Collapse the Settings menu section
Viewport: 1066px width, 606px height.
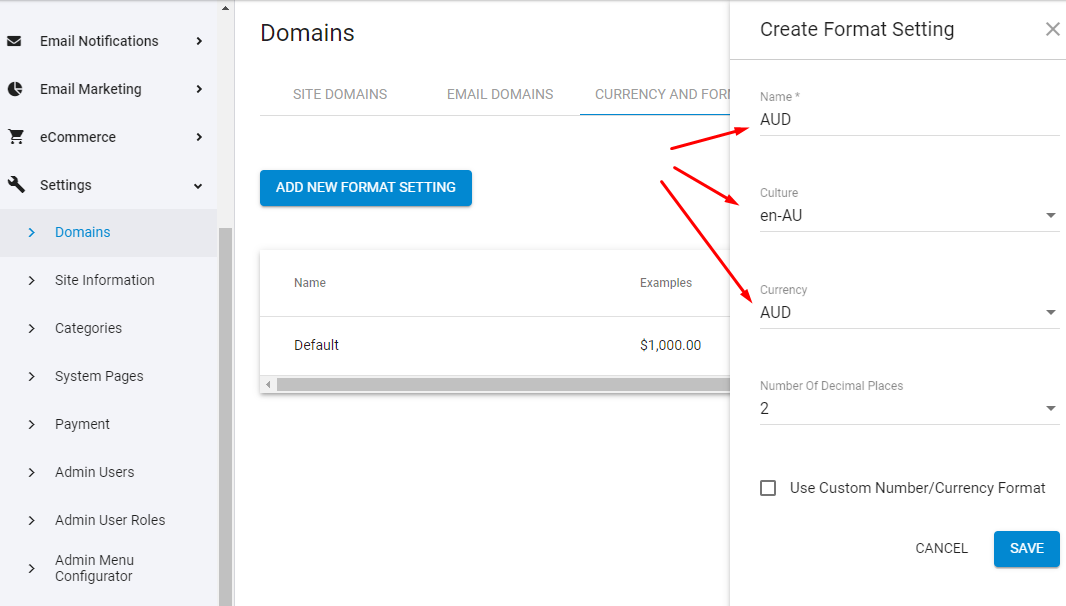point(198,186)
